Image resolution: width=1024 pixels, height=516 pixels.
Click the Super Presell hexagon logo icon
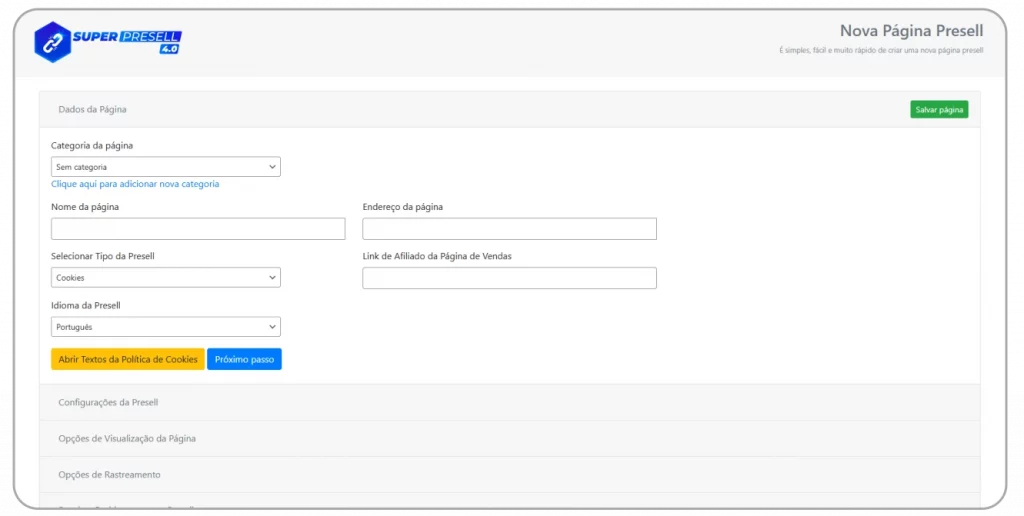point(52,42)
